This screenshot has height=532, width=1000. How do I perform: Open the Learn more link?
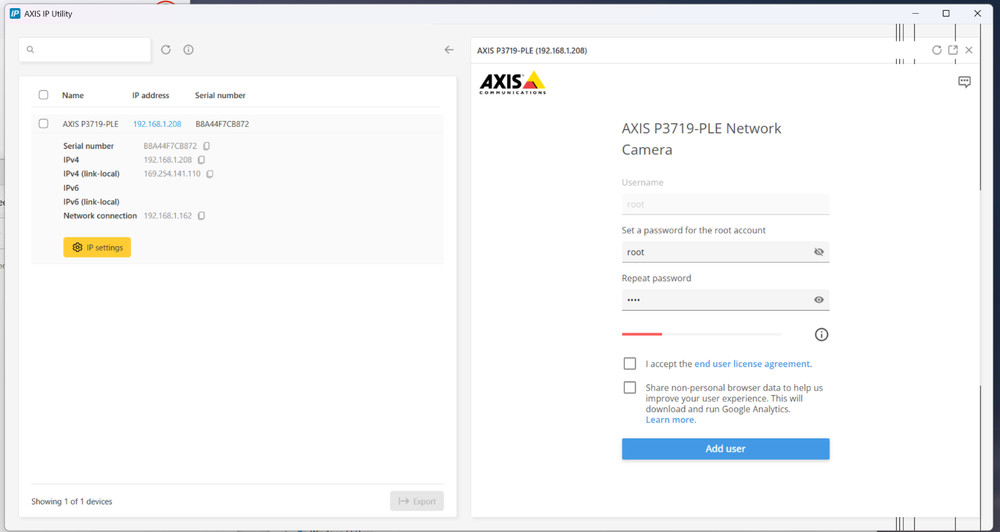pos(670,420)
